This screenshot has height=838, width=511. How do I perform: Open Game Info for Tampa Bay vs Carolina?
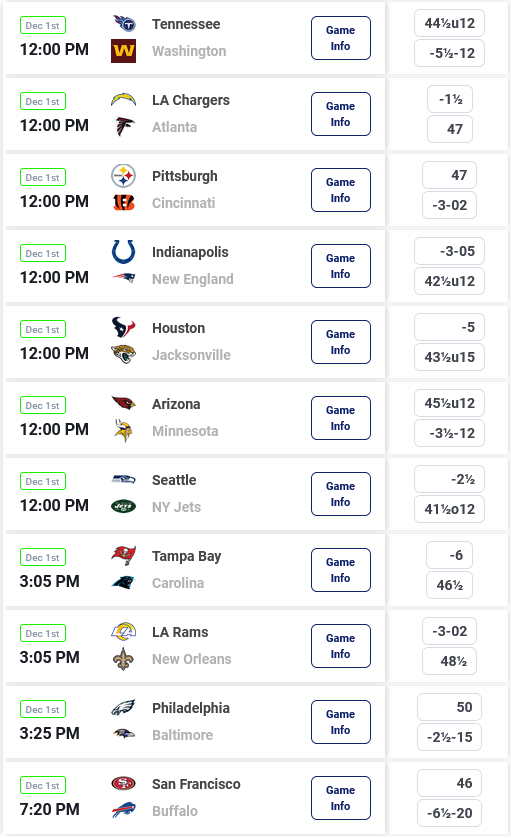[x=341, y=570]
